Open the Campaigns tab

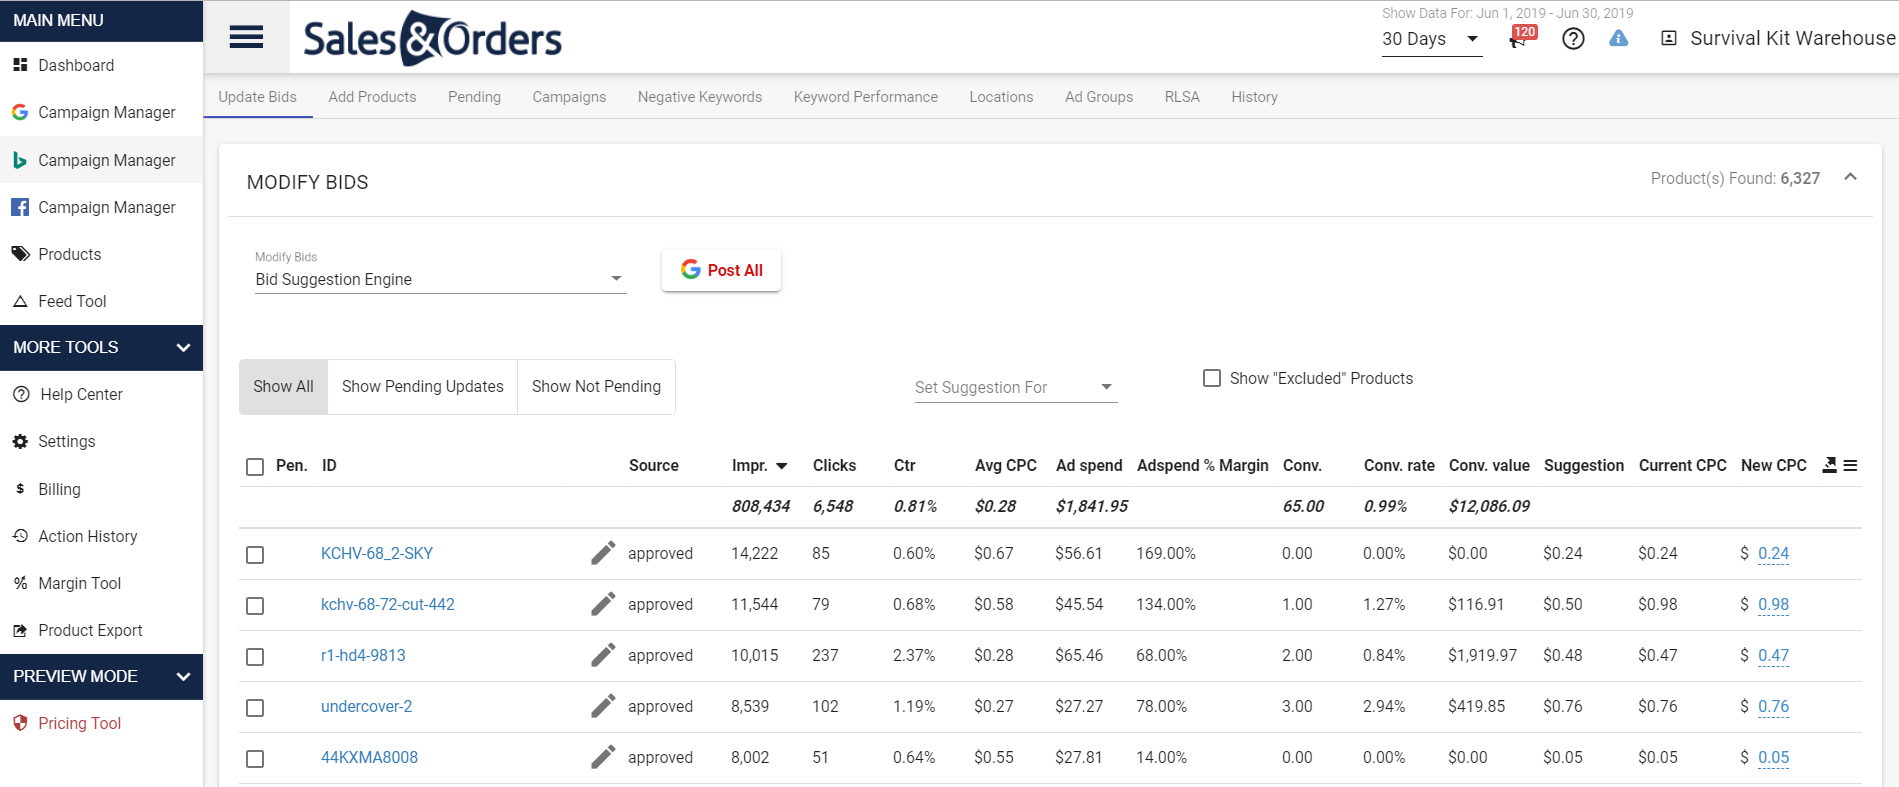tap(569, 97)
